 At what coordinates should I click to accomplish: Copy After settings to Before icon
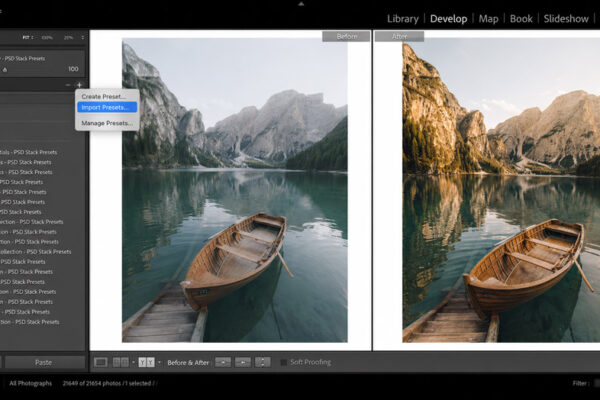tap(243, 362)
